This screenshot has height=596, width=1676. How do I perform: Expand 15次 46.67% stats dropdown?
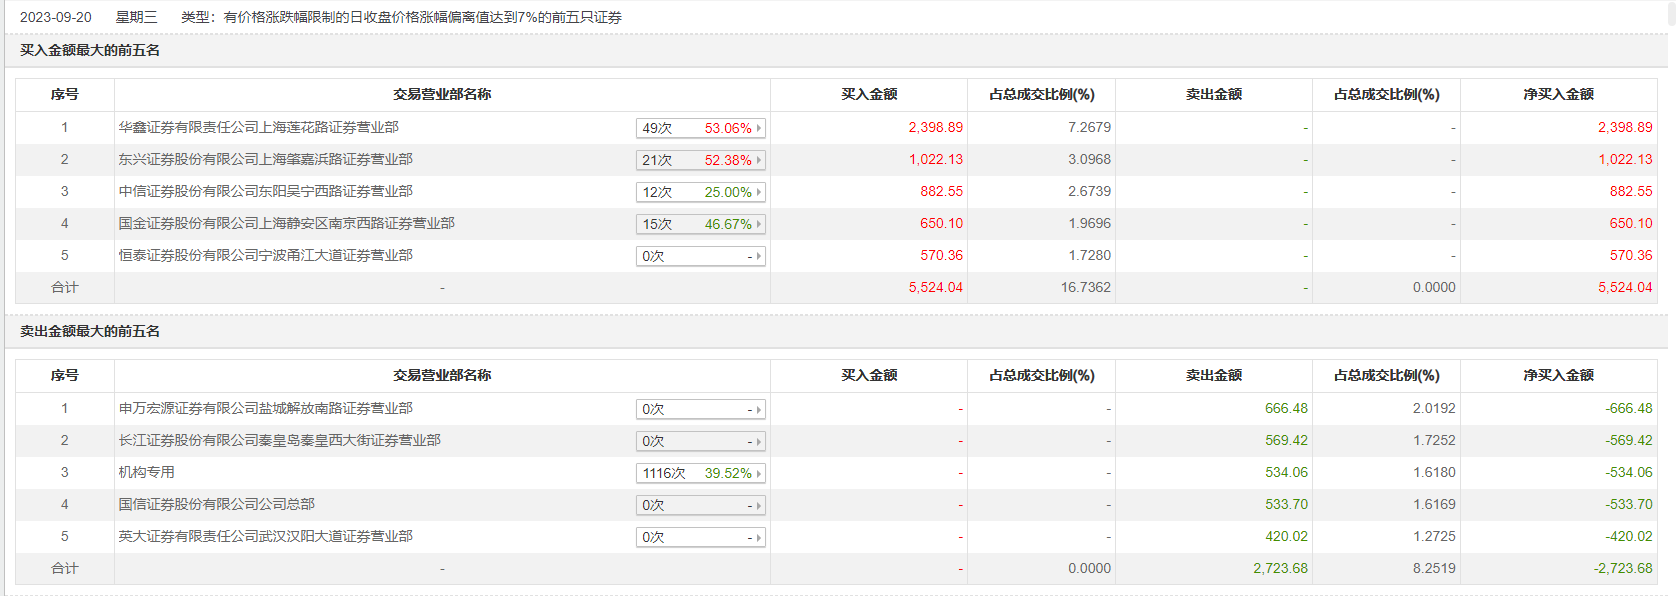click(x=701, y=224)
